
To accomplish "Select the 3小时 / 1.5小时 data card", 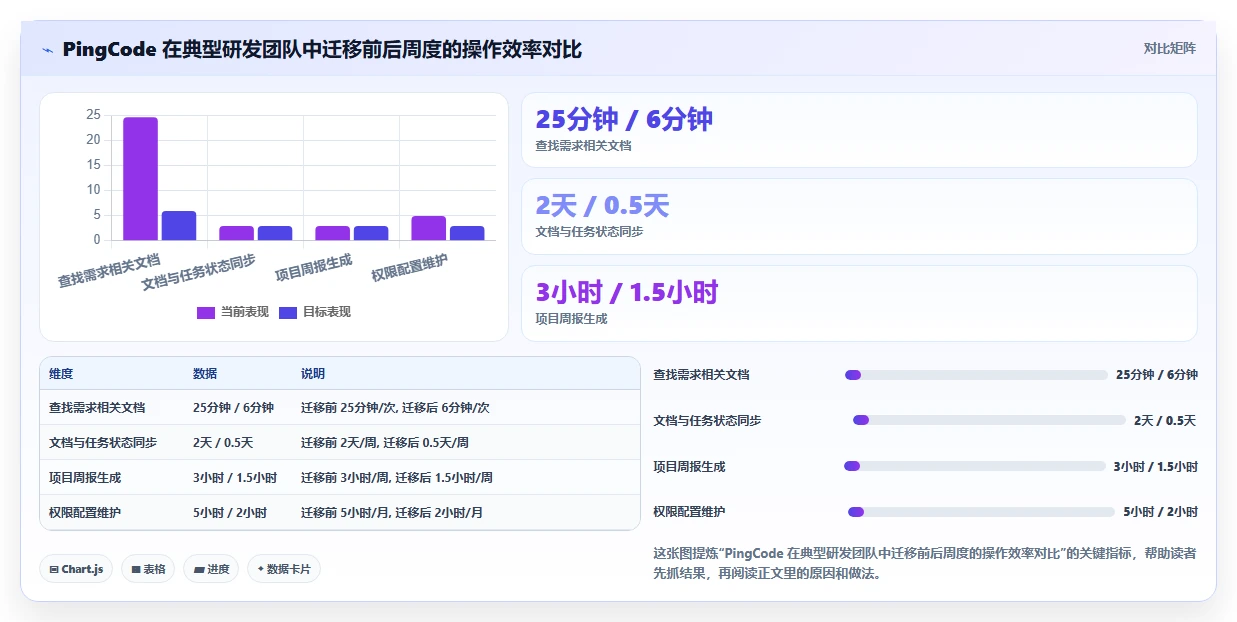I will point(859,303).
